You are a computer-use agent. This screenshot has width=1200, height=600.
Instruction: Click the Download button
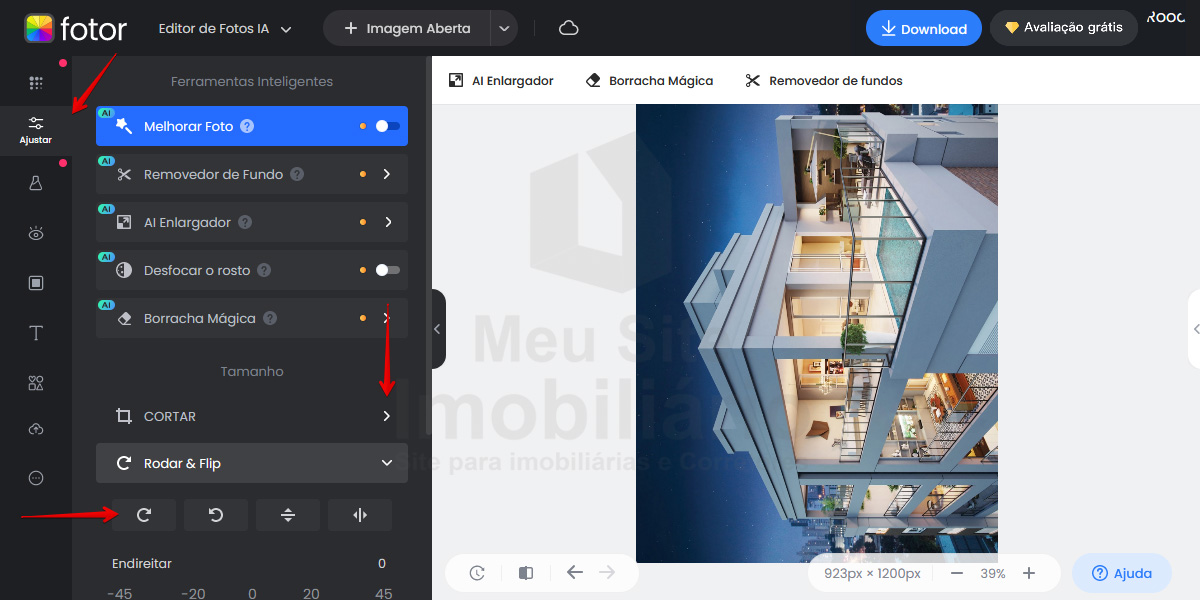pos(923,29)
